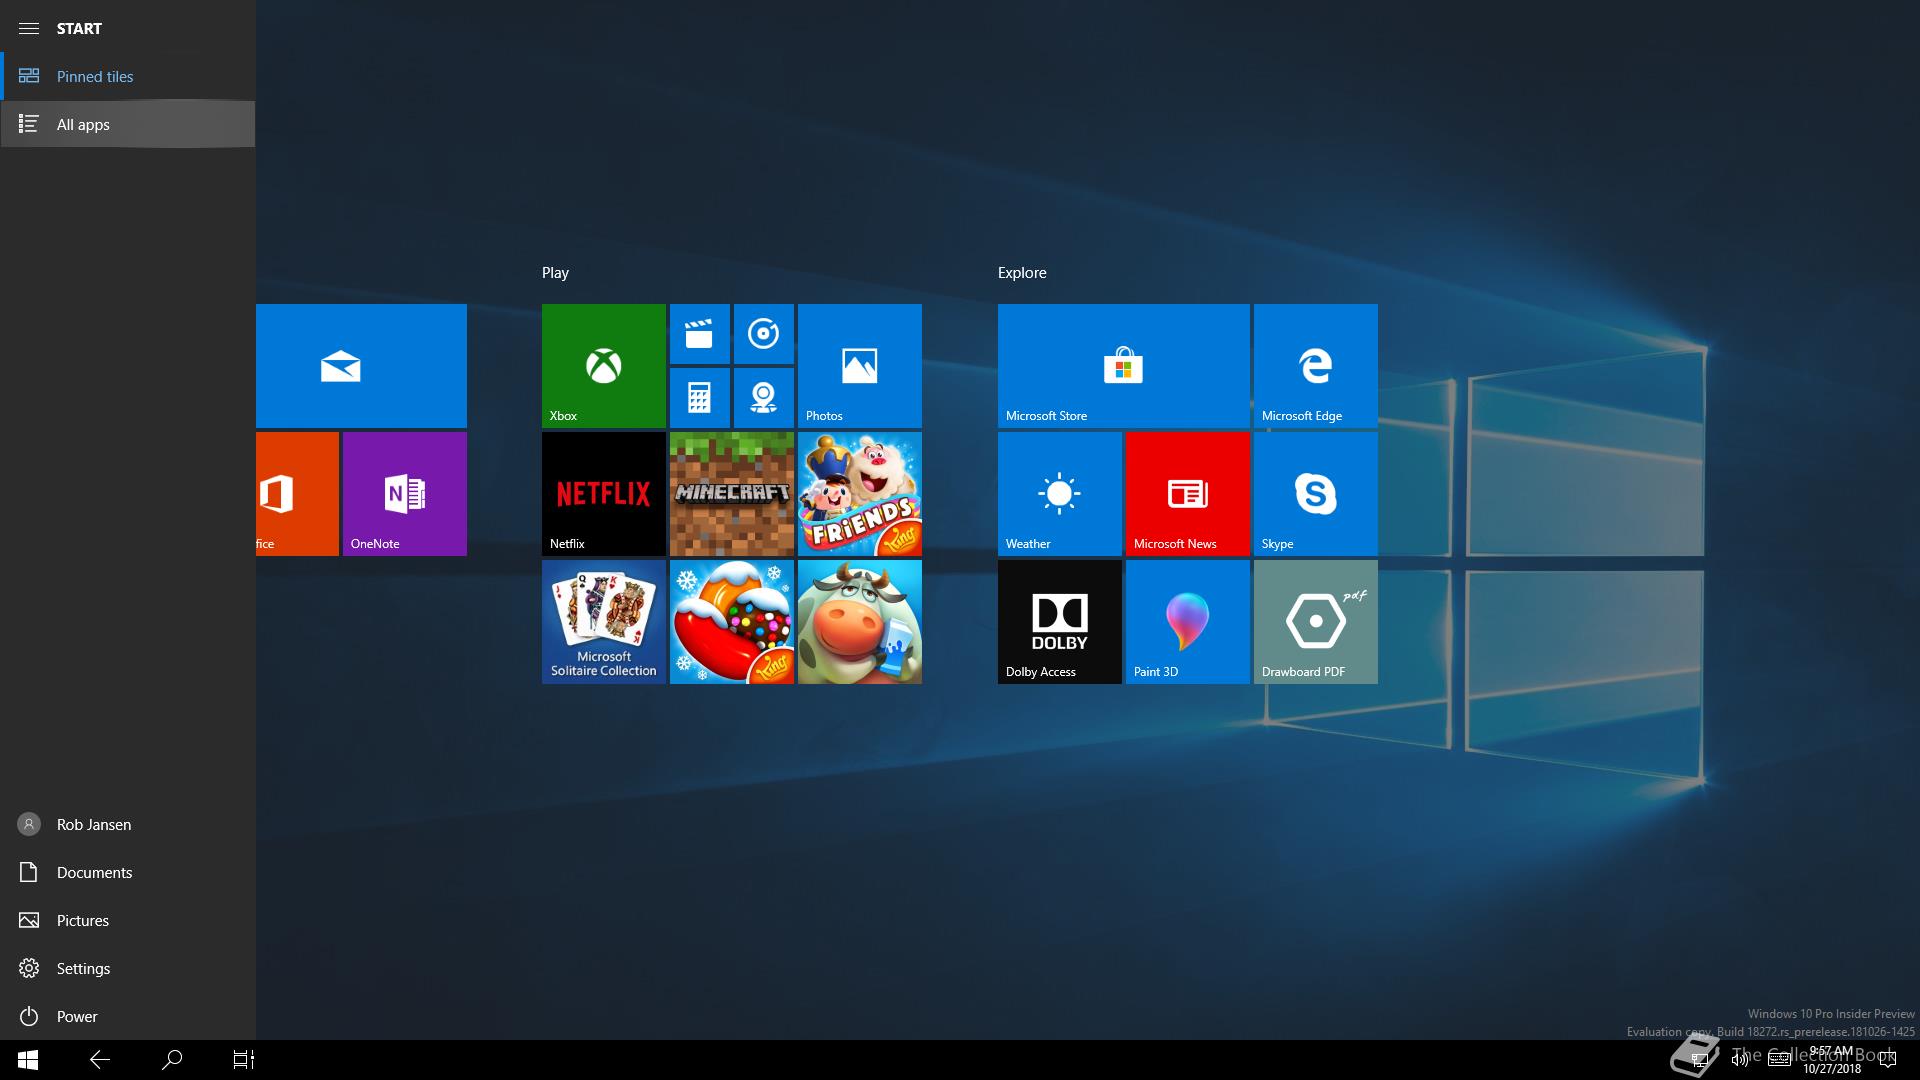This screenshot has height=1080, width=1920.
Task: Open the cow farm game tile
Action: [x=860, y=622]
